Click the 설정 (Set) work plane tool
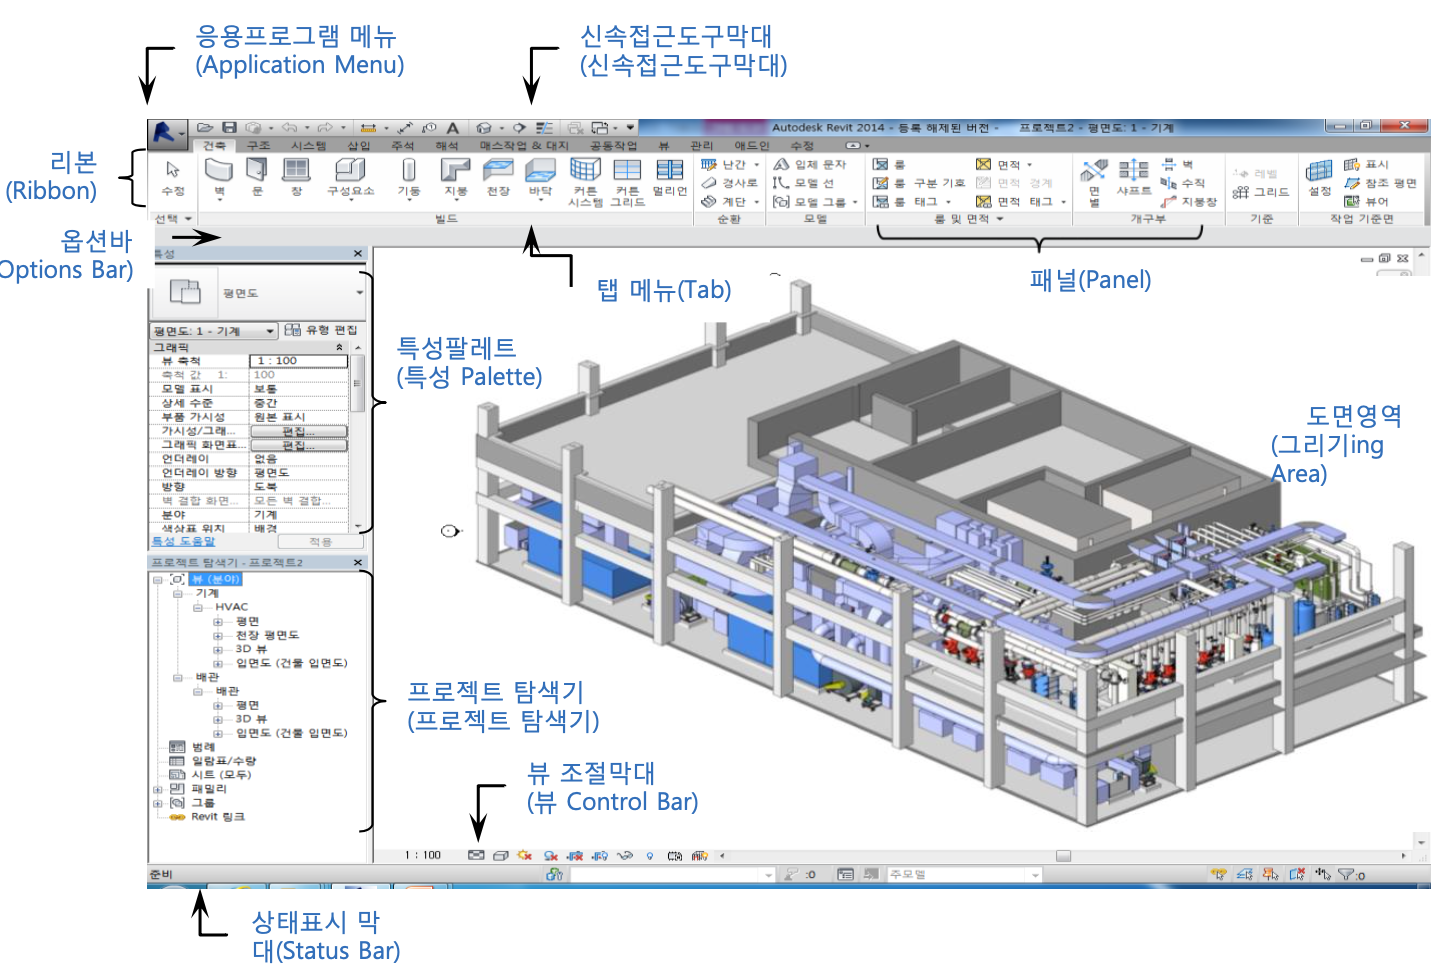The image size is (1456, 968). coord(1319,178)
